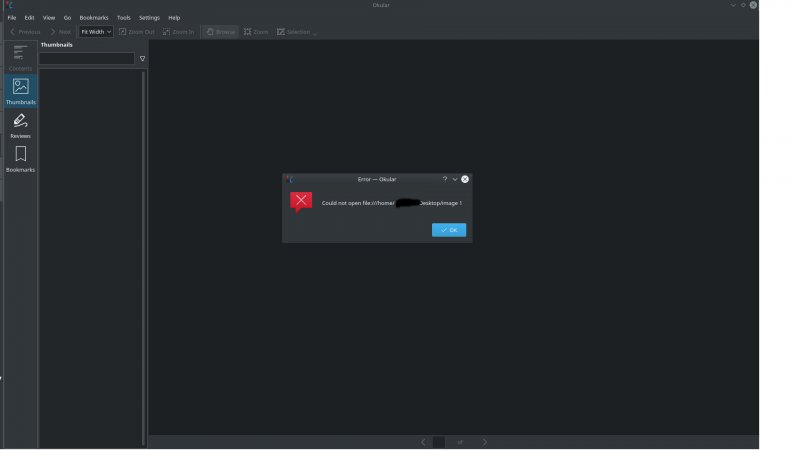This screenshot has height=450, width=800.
Task: Select the Zoom tool
Action: tap(256, 32)
